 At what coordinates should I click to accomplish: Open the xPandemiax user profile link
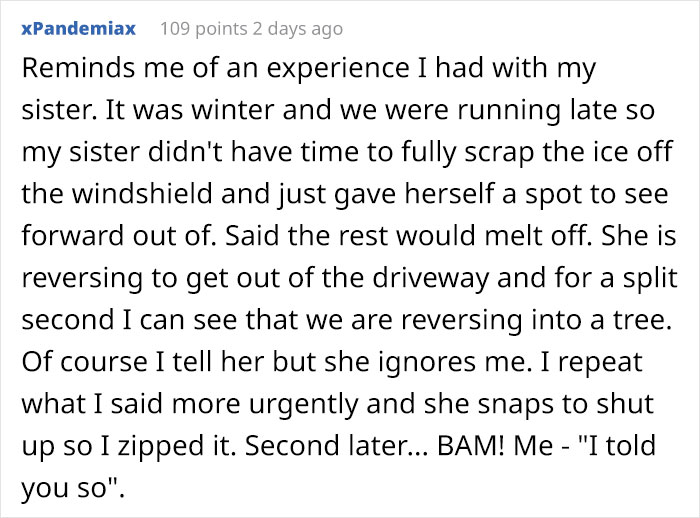click(80, 29)
